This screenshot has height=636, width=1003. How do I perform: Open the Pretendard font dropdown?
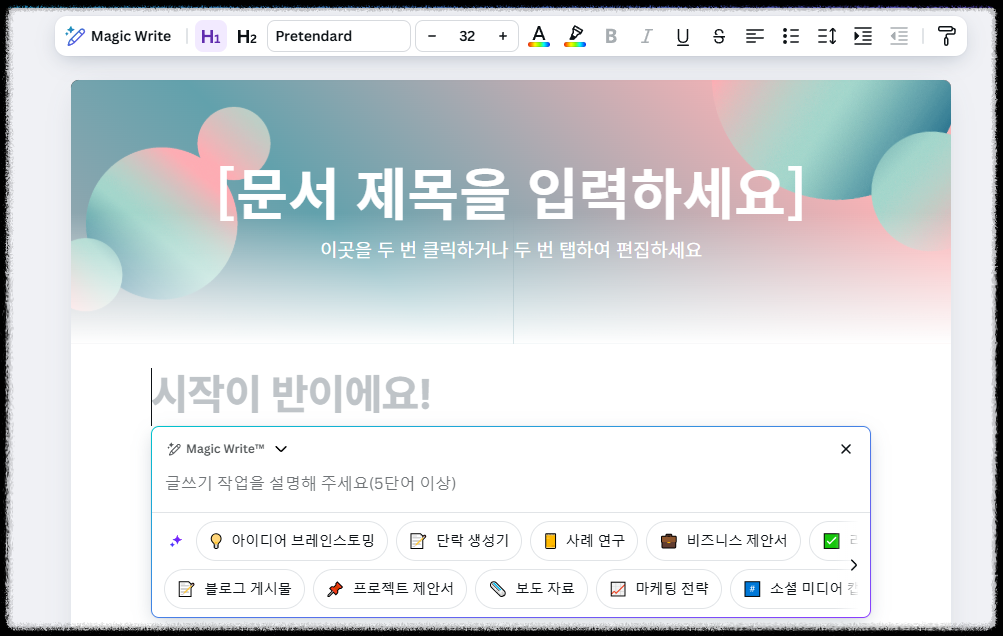pos(339,35)
